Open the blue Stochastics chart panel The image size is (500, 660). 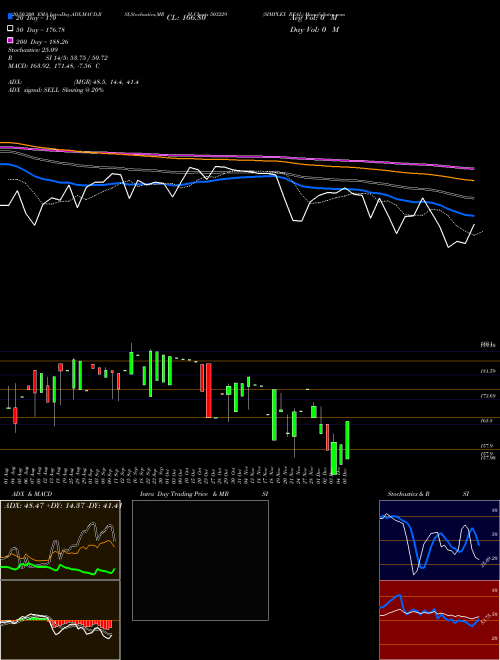[x=439, y=540]
